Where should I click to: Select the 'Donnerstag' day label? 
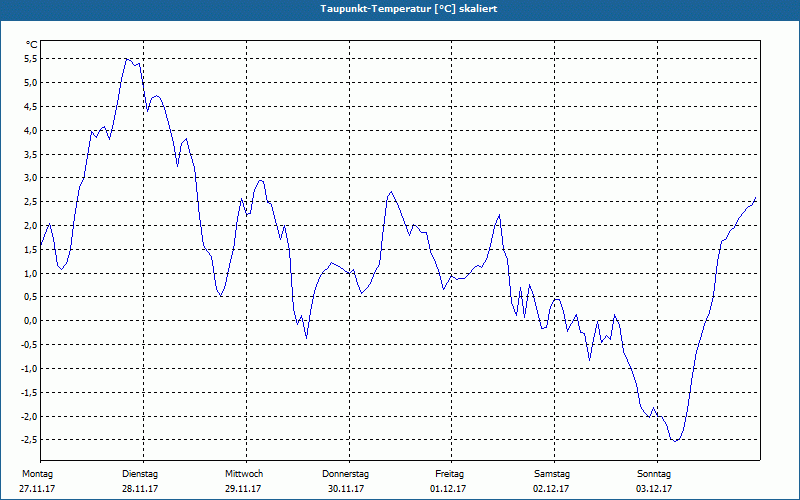tap(345, 474)
